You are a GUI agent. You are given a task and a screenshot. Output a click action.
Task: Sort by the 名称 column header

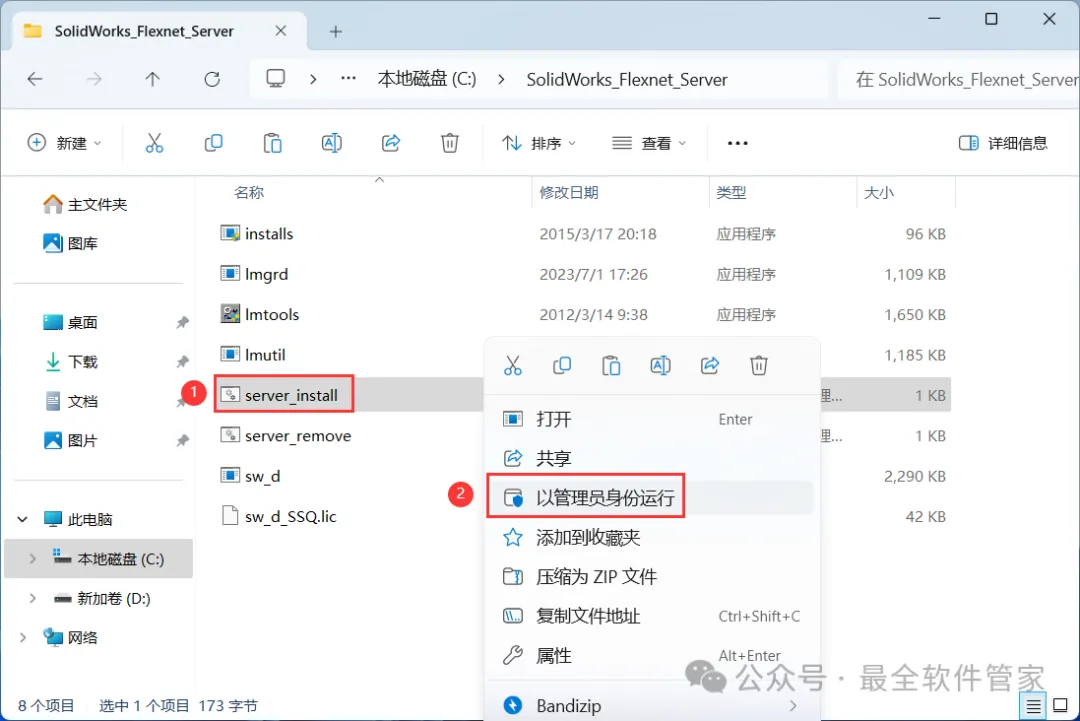pos(249,193)
